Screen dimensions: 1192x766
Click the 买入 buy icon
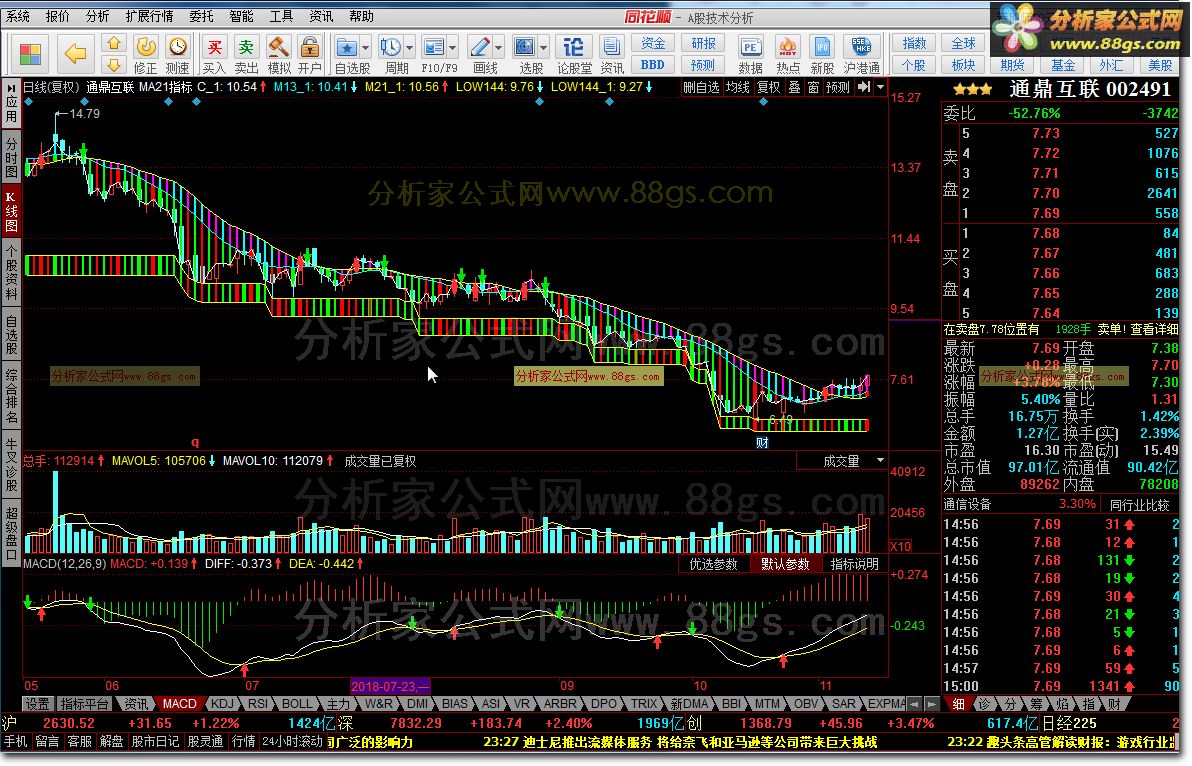click(214, 55)
